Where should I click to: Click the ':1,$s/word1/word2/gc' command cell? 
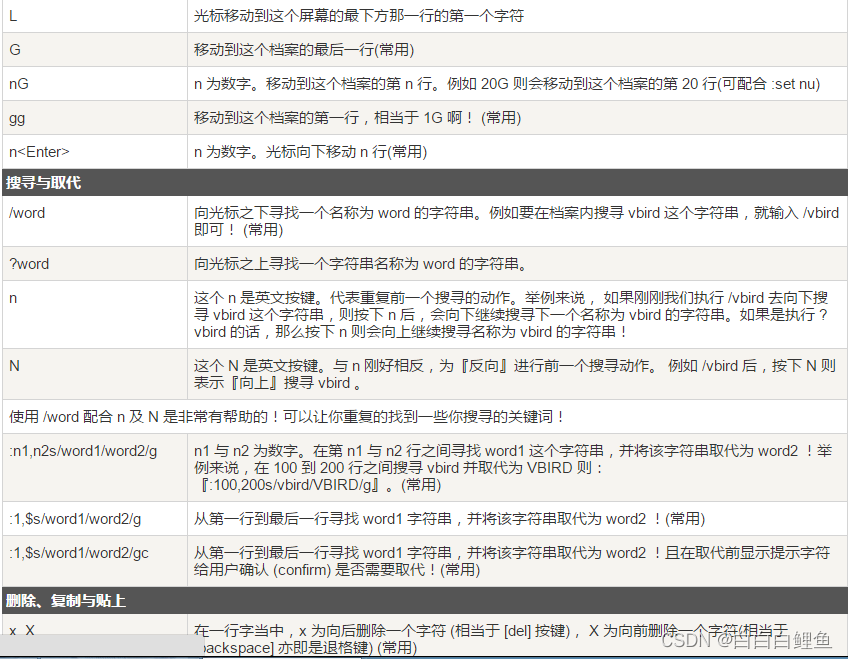[x=95, y=561]
